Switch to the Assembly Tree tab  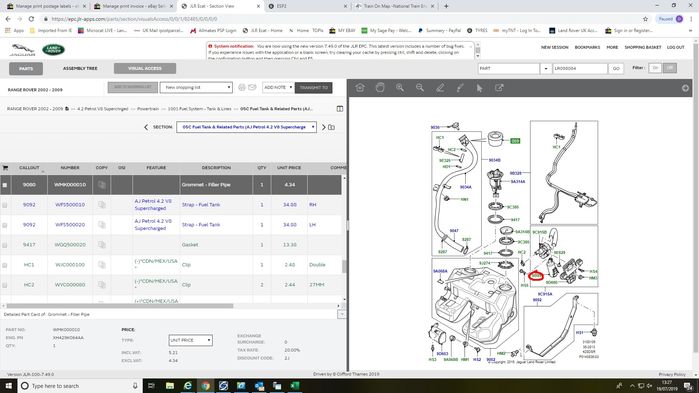point(80,69)
